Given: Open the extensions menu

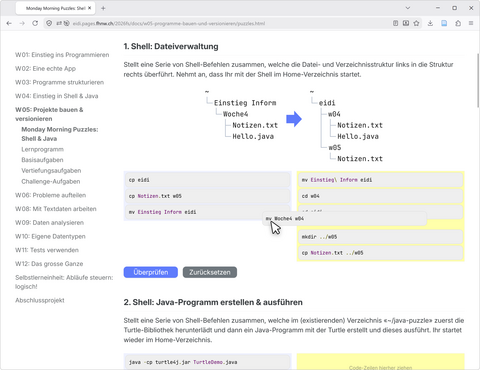Looking at the screenshot, I should [x=458, y=23].
